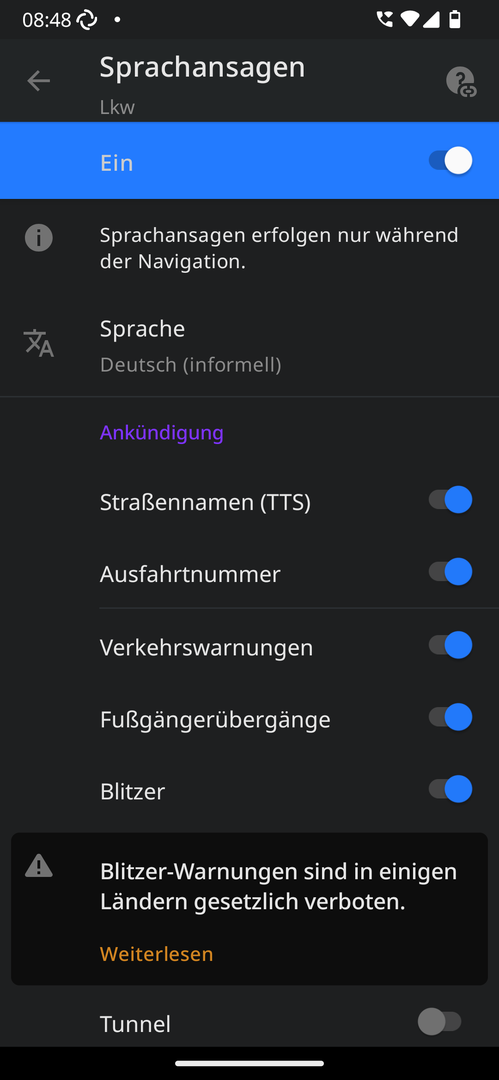Go back using the arrow icon
This screenshot has width=499, height=1080.
(39, 81)
